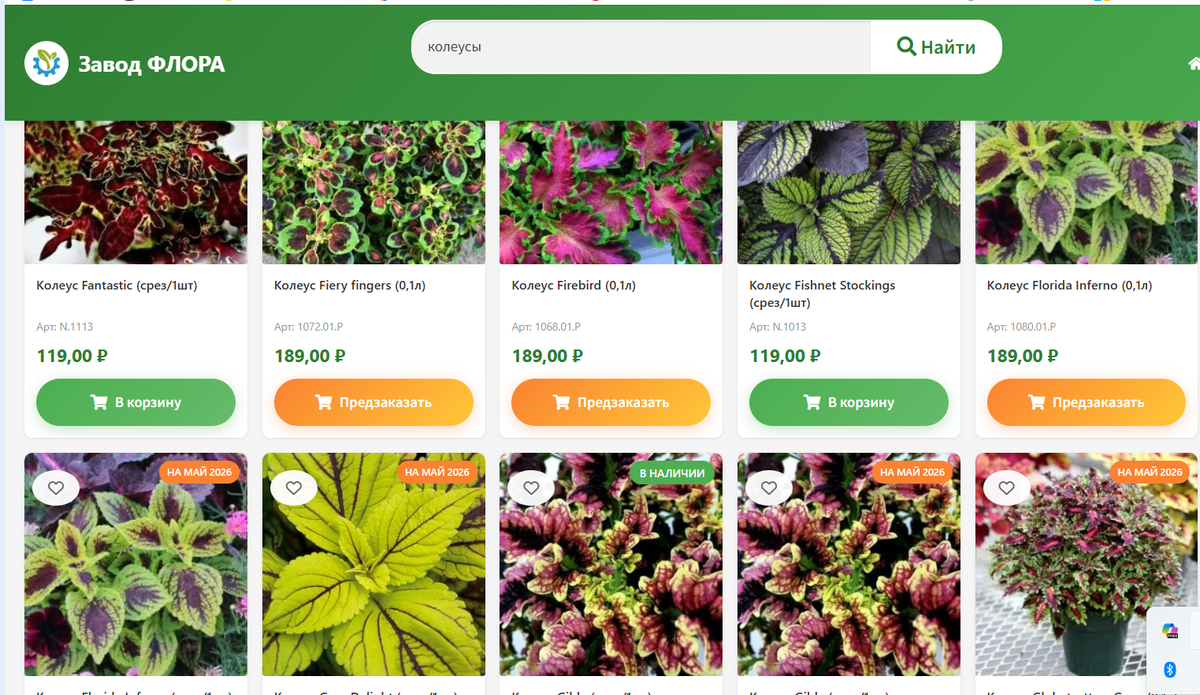Add Колеус Fantastic to cart
The image size is (1200, 695).
tap(136, 402)
